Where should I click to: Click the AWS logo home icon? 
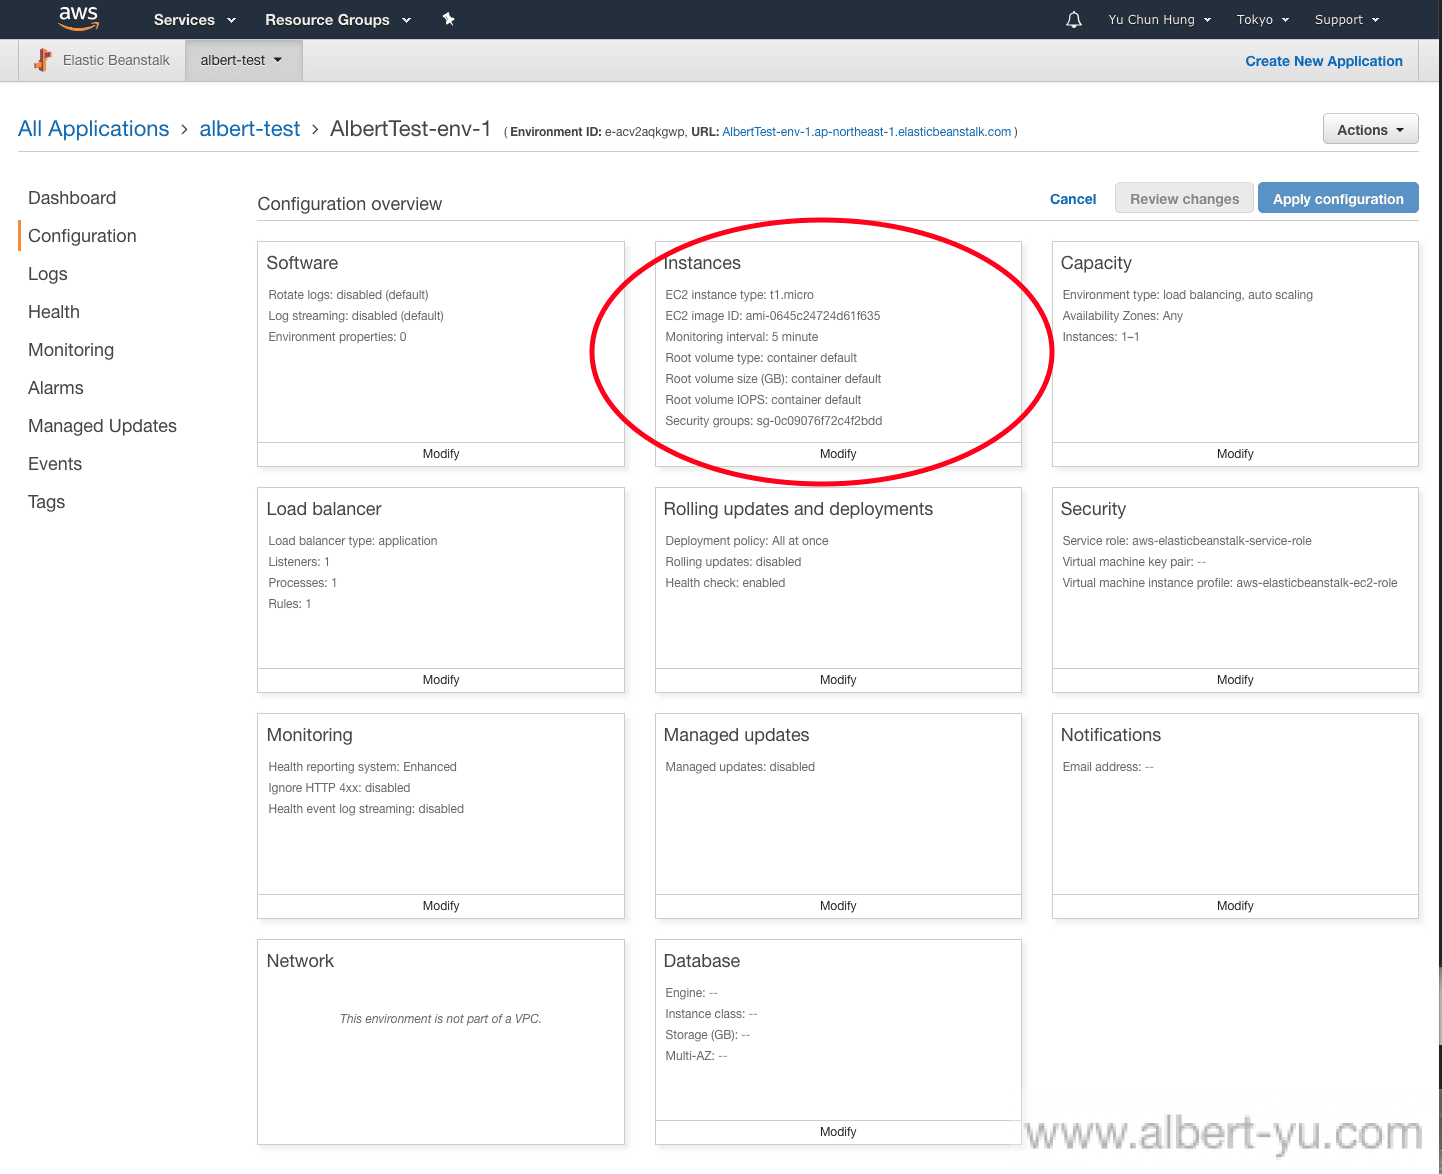tap(78, 19)
